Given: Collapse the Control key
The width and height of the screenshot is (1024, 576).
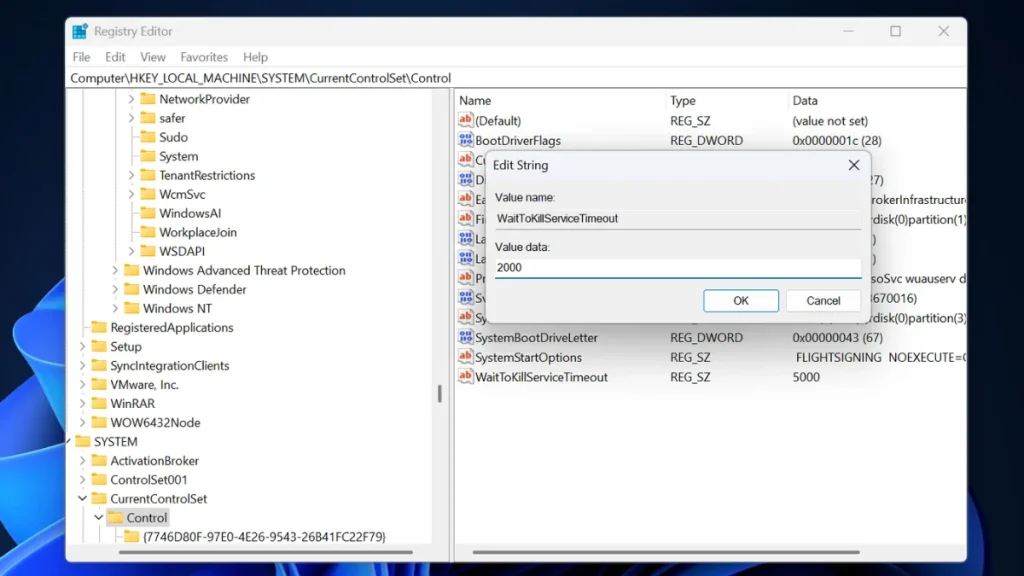Looking at the screenshot, I should click(x=99, y=517).
